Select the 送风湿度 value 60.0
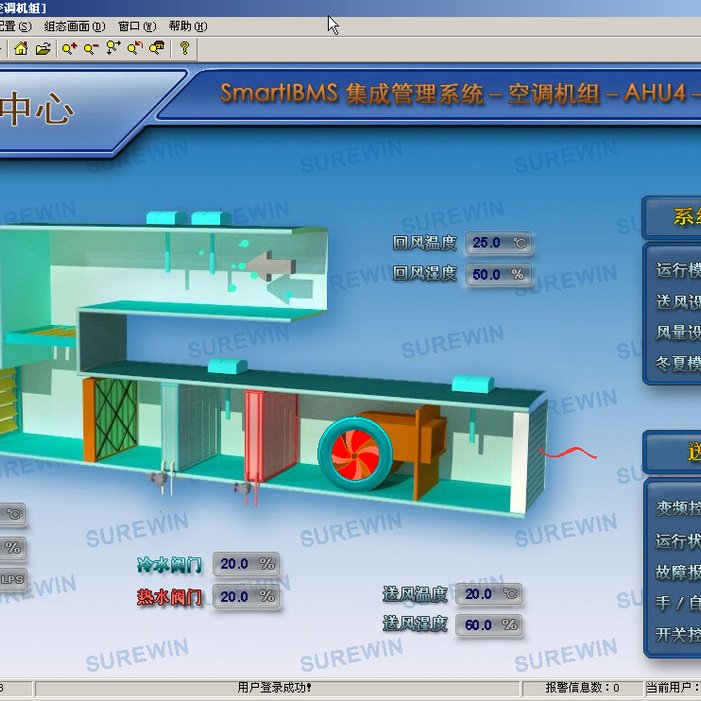Viewport: 701px width, 701px height. 478,625
